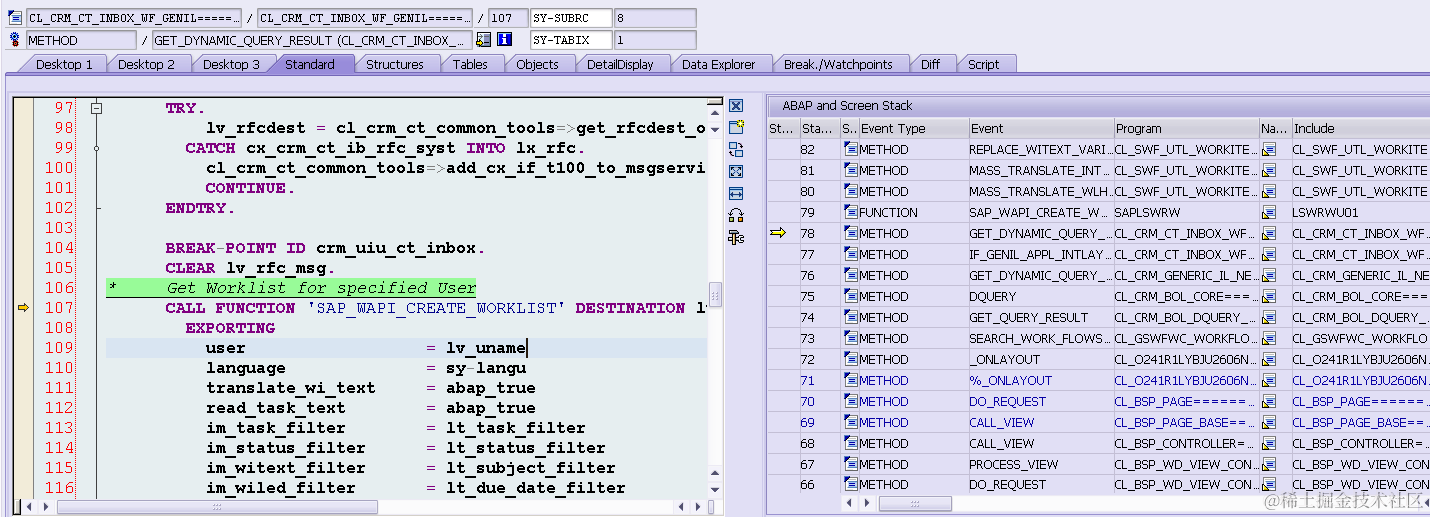Switch to the Desktop 3 tab
1430x517 pixels.
231,64
